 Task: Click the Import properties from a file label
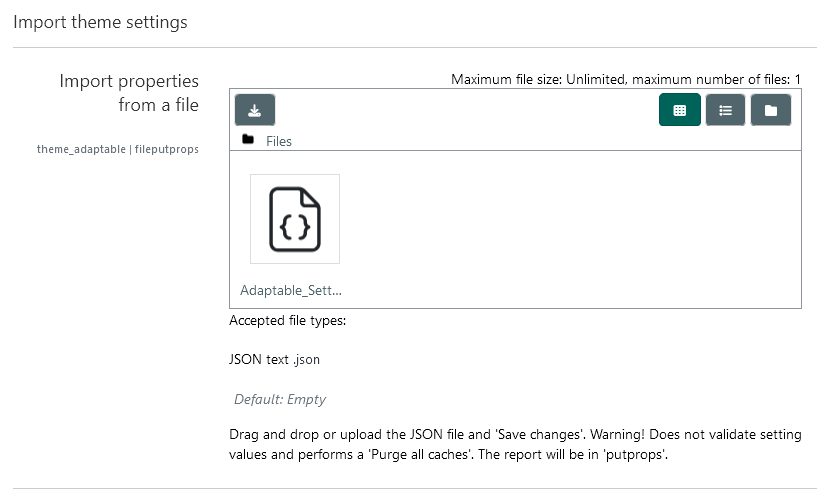(x=129, y=93)
